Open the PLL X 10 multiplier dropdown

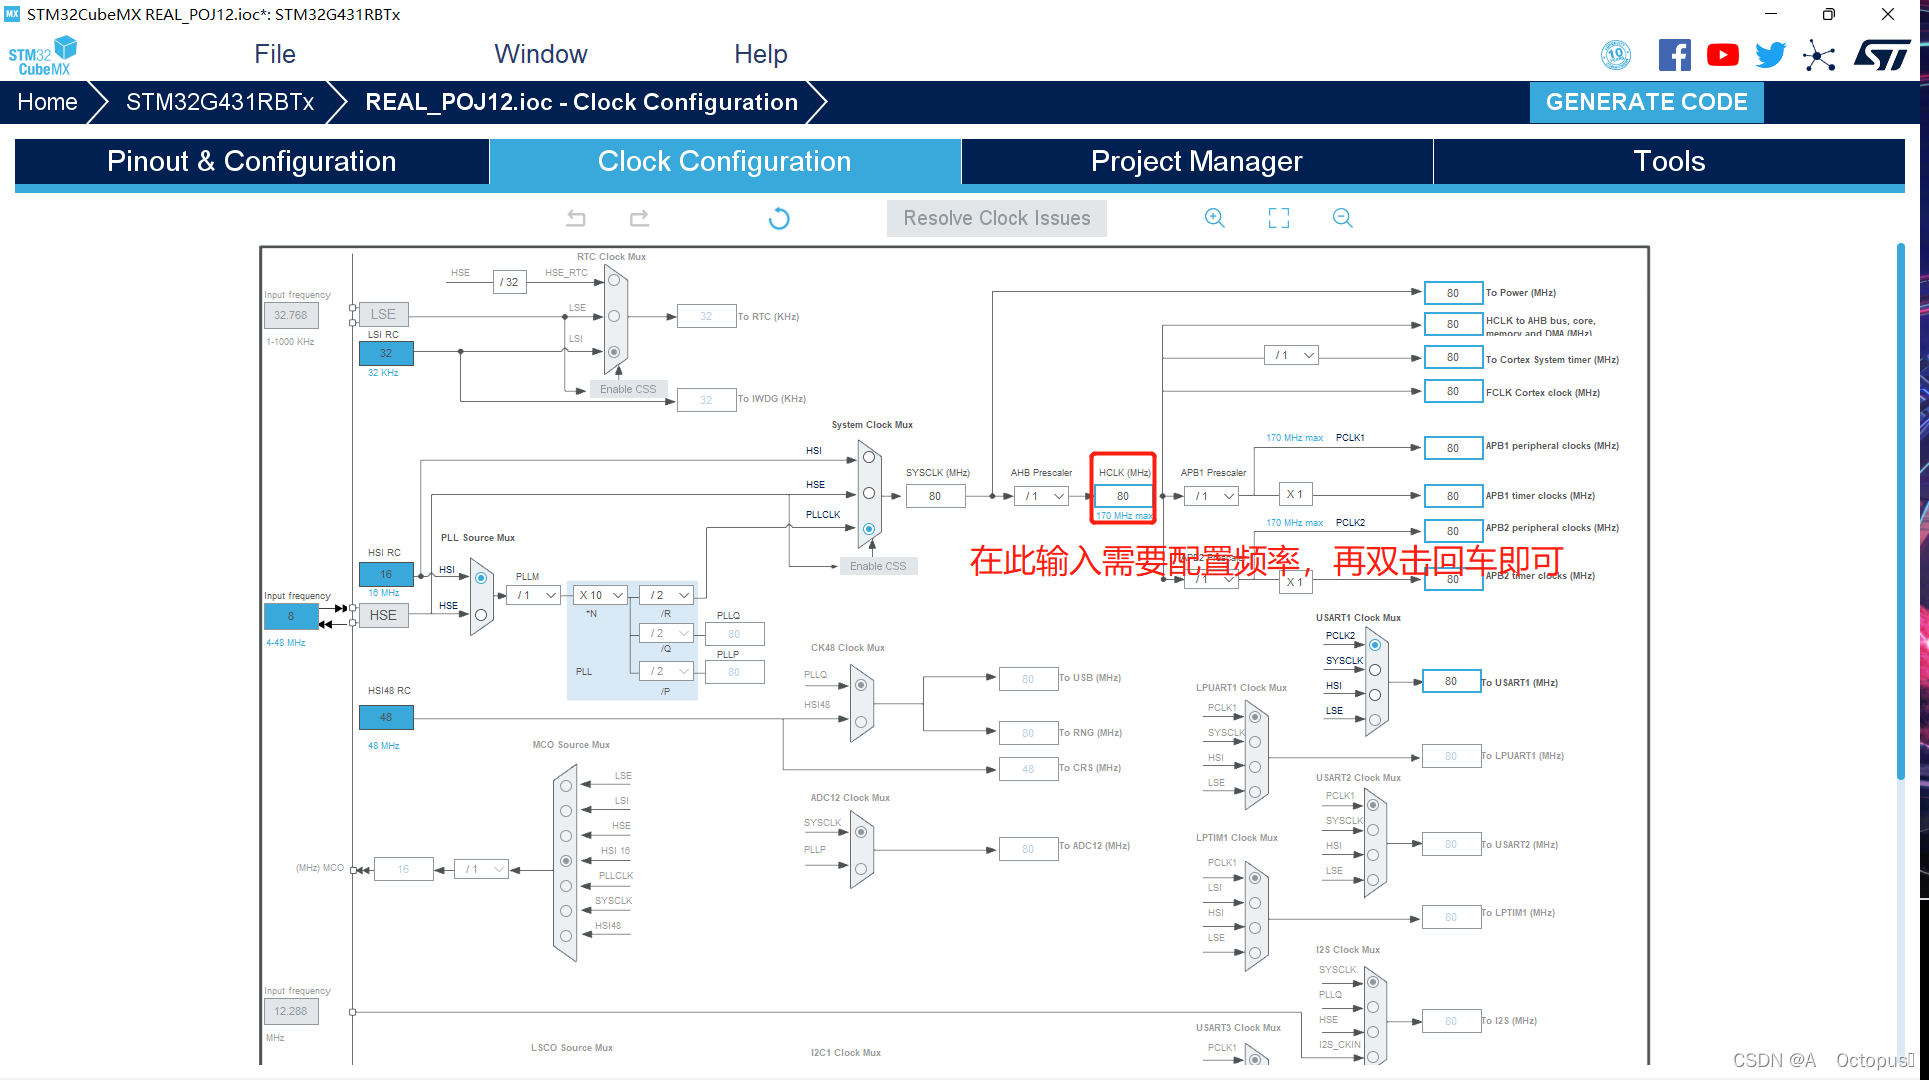(x=601, y=595)
